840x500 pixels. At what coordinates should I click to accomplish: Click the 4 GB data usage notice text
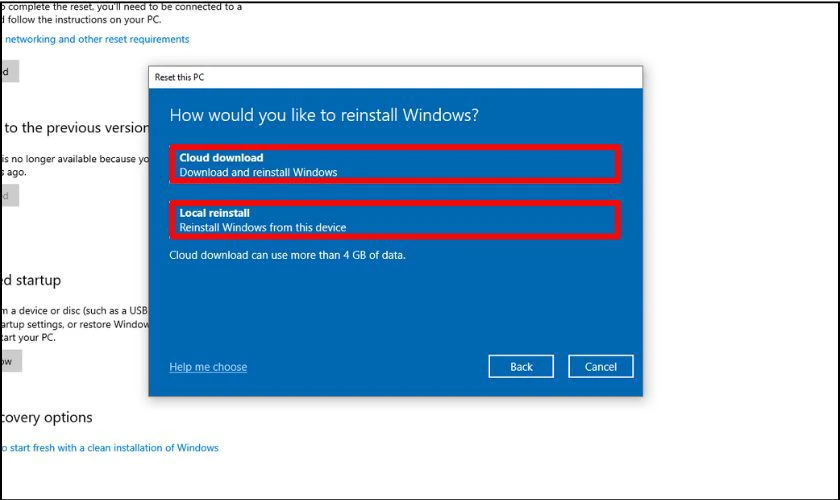[287, 255]
